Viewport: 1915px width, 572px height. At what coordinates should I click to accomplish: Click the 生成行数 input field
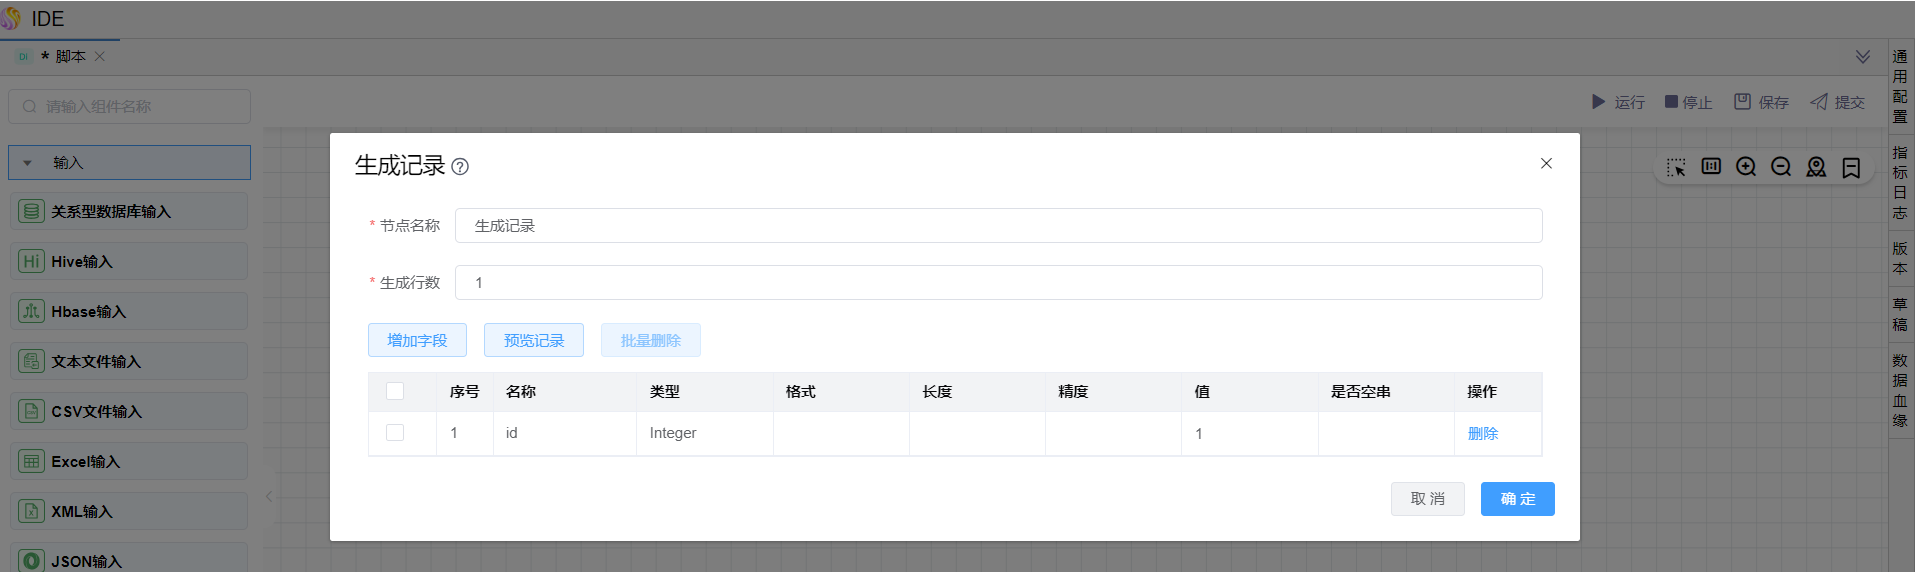point(998,282)
